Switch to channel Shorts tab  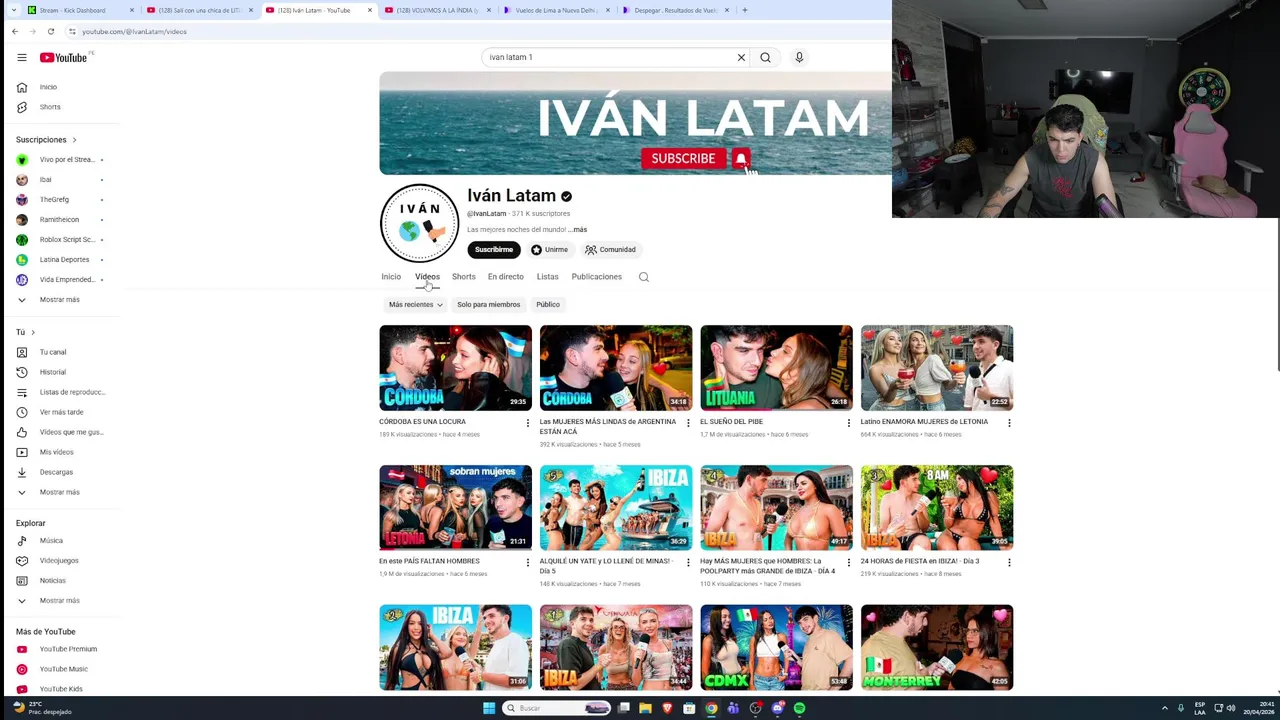tap(464, 277)
